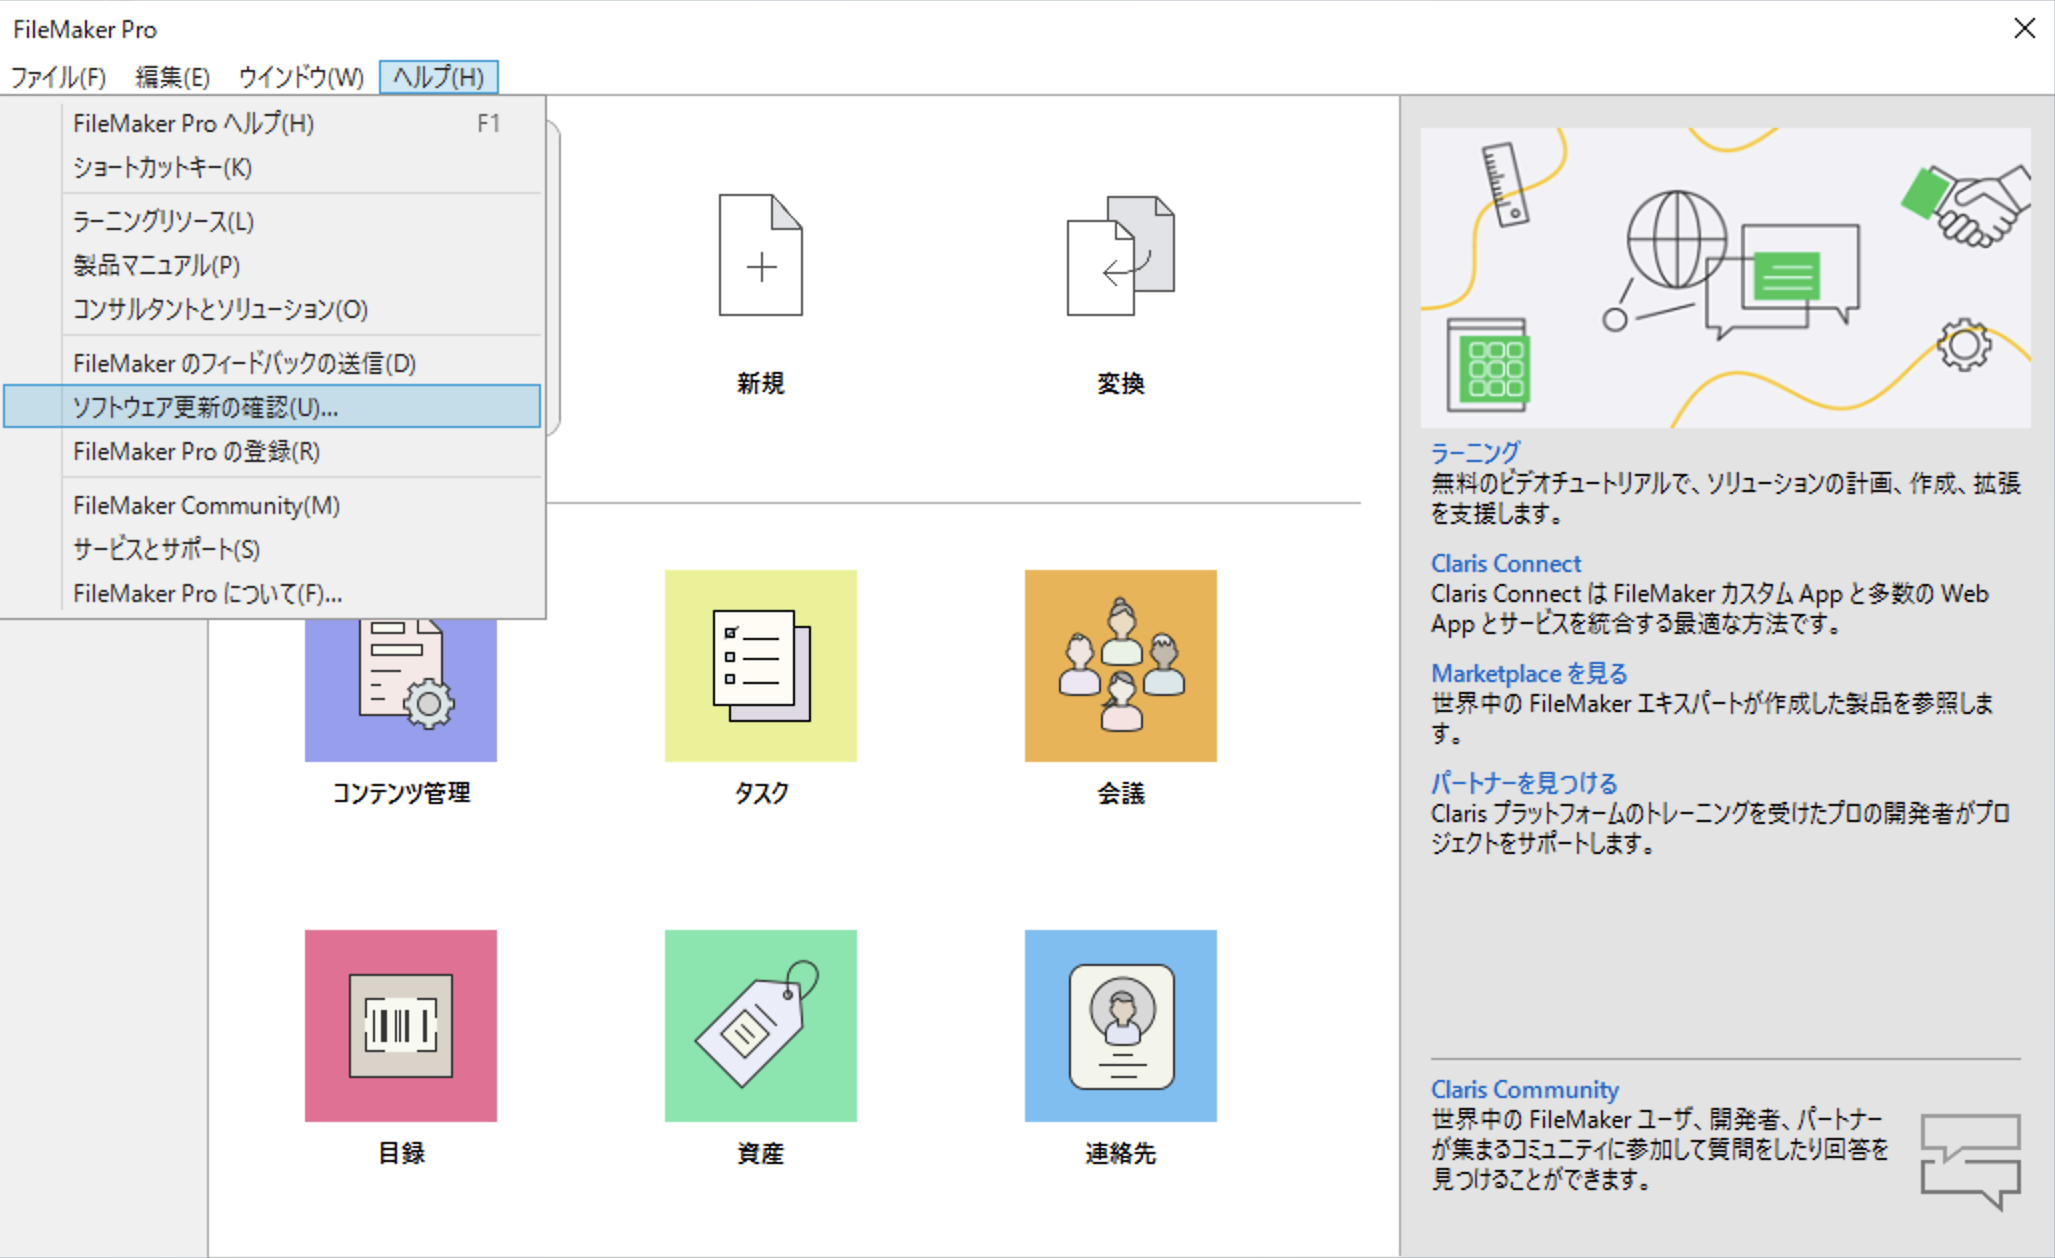Select the 目録 barcode template icon
The image size is (2055, 1258).
click(400, 1025)
